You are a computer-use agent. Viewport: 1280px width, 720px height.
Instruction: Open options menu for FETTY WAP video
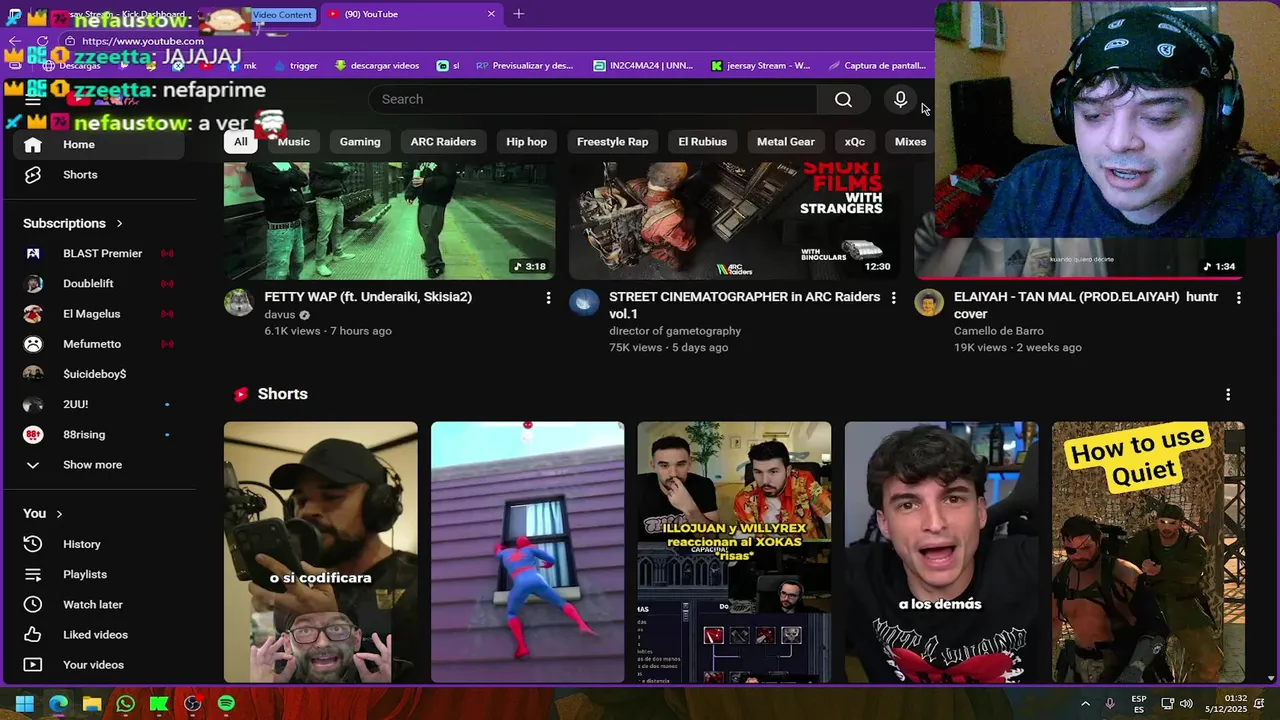point(548,298)
